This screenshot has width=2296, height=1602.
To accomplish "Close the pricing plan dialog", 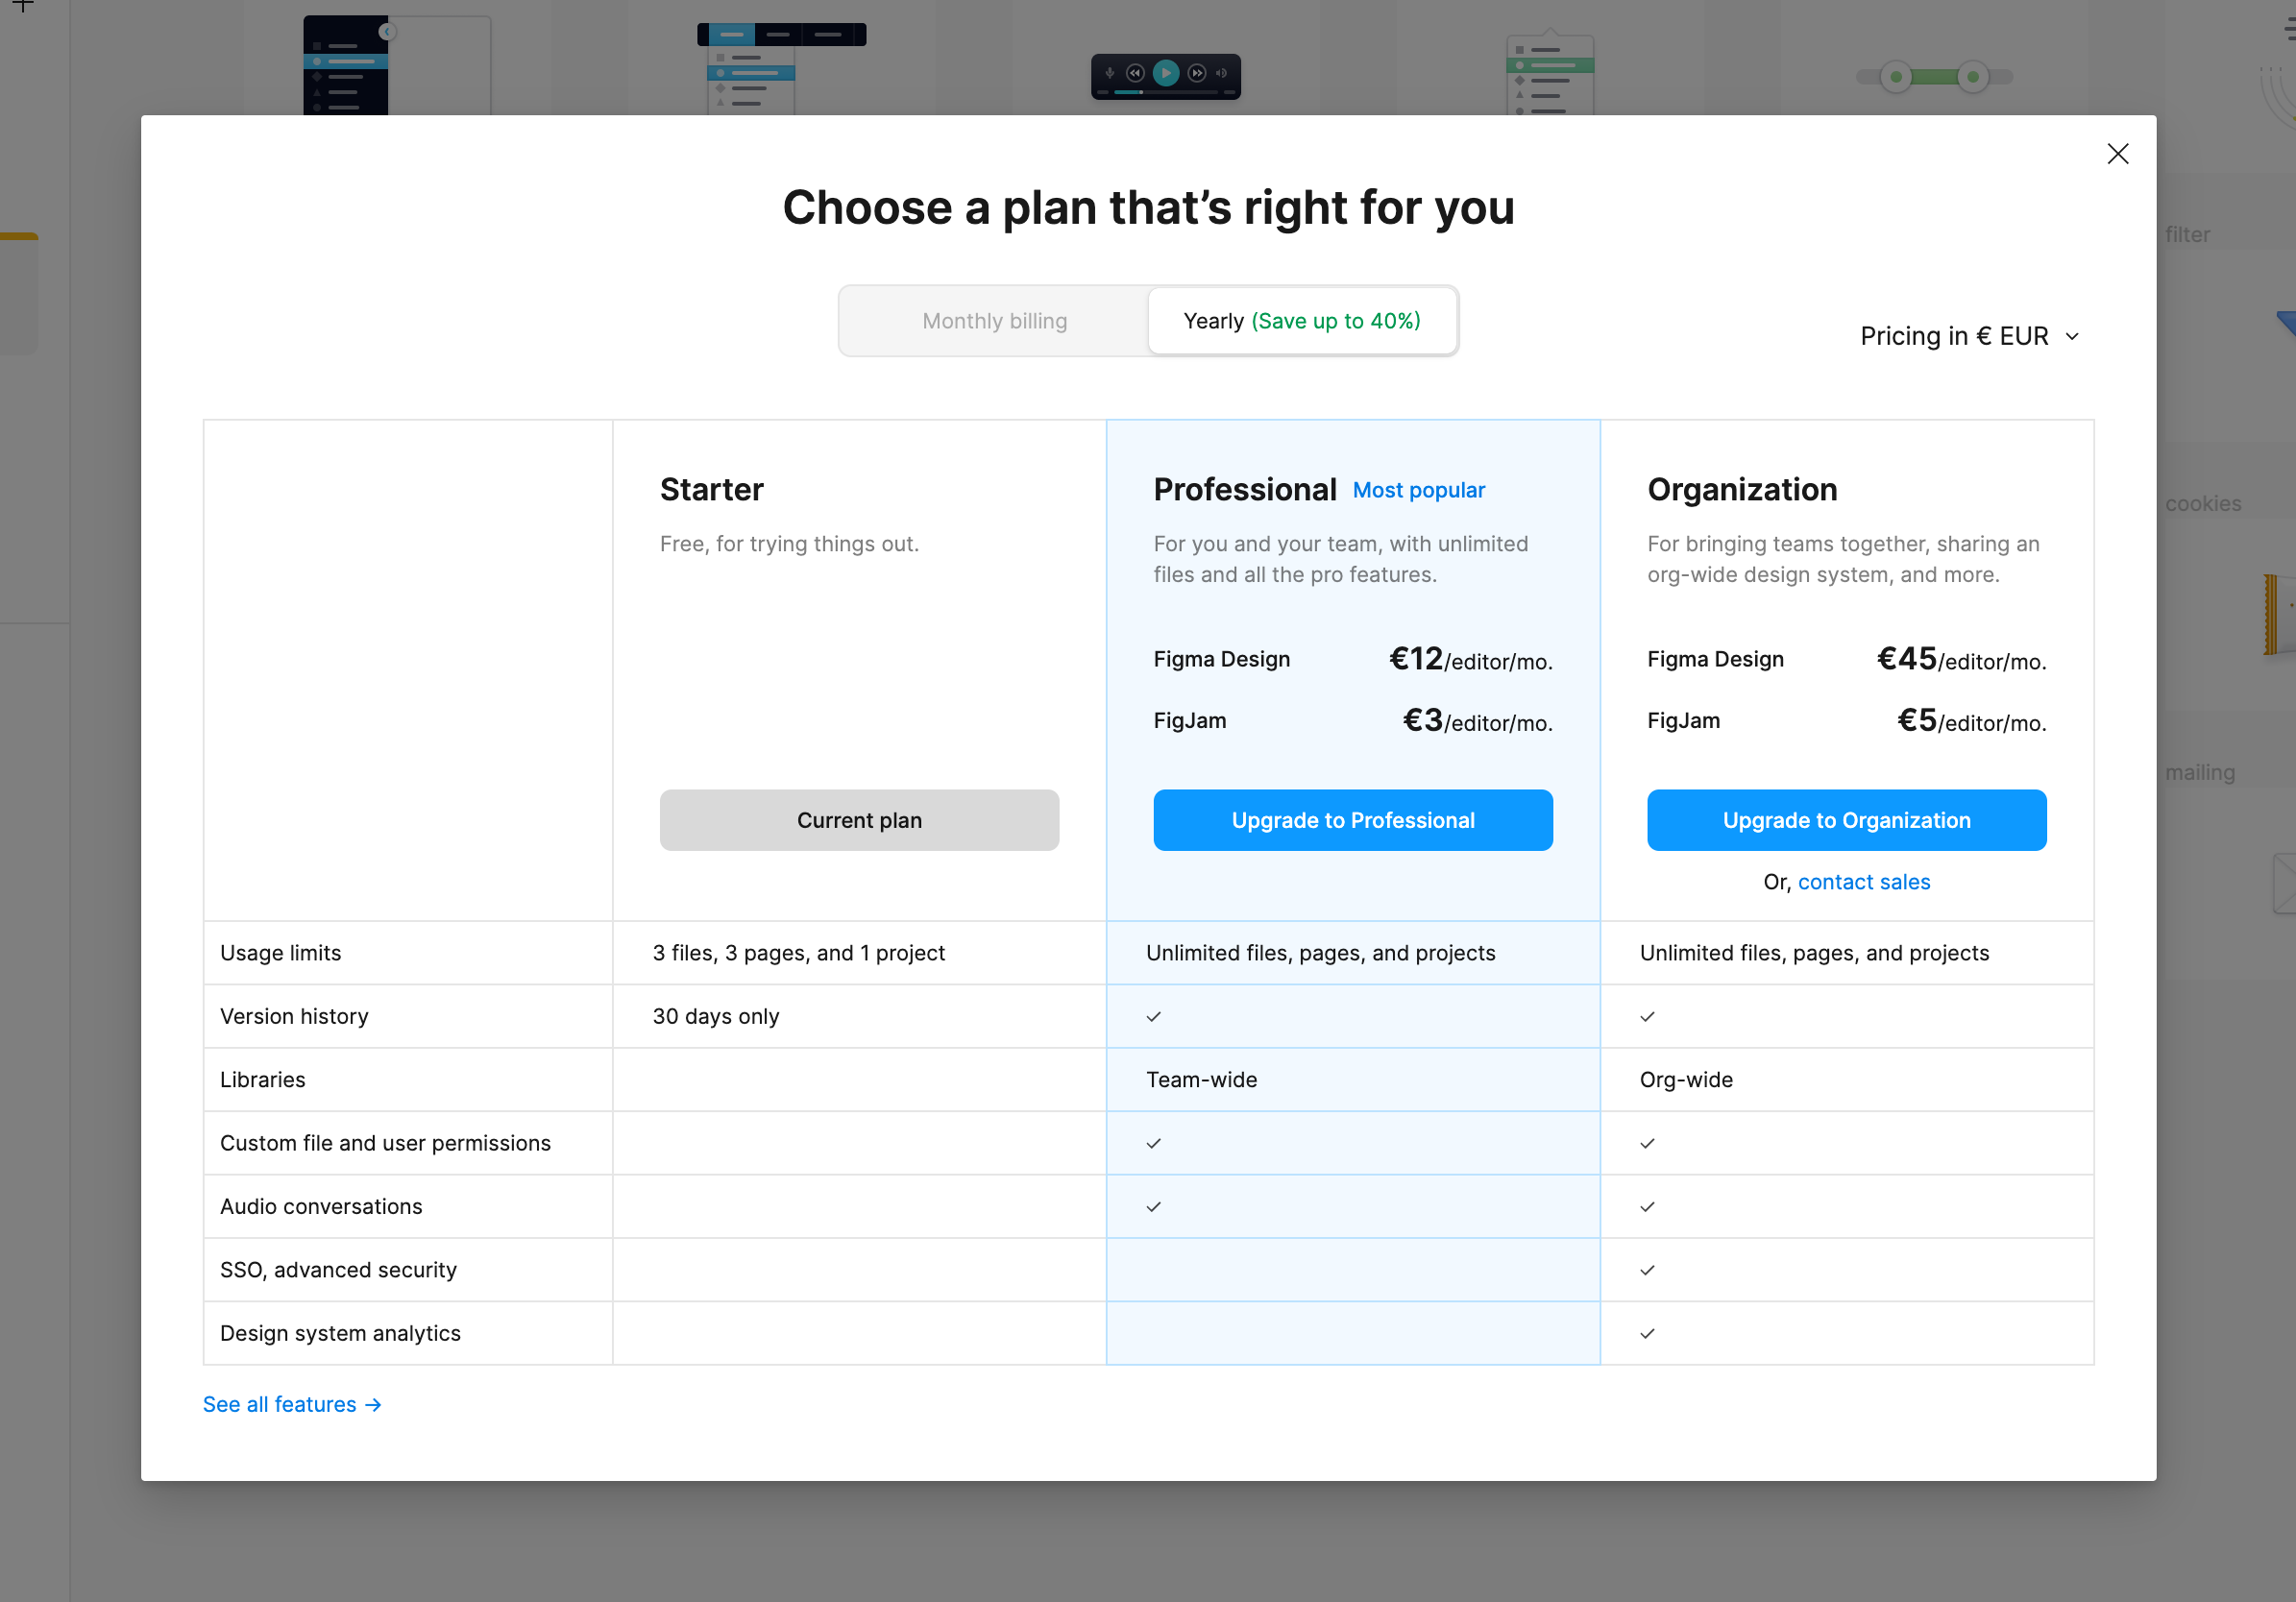I will pyautogui.click(x=2117, y=154).
